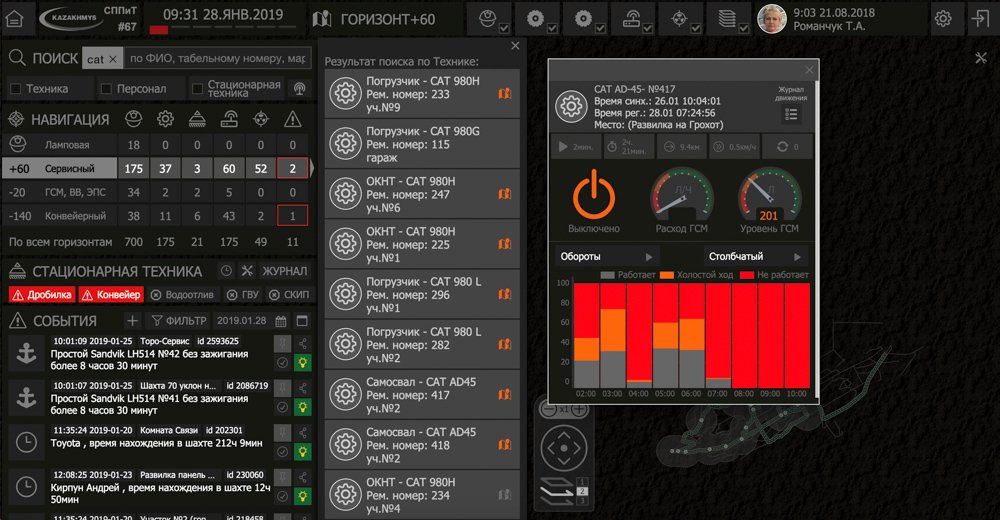Add a new event with plus icon
Viewport: 1000px width, 520px height.
[x=132, y=320]
